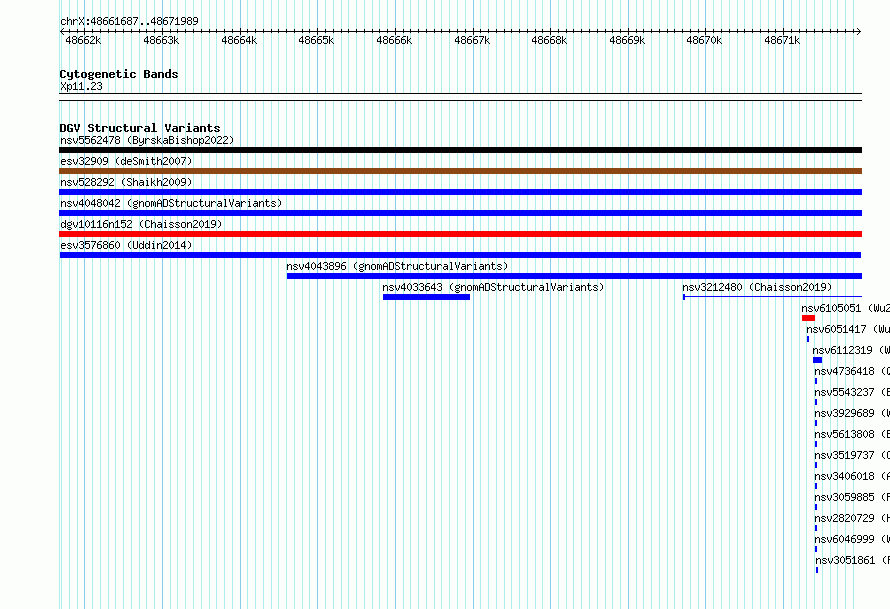The height and width of the screenshot is (609, 890).
Task: Open the nsv528292 (Shaikh2009) label
Action: tap(126, 182)
